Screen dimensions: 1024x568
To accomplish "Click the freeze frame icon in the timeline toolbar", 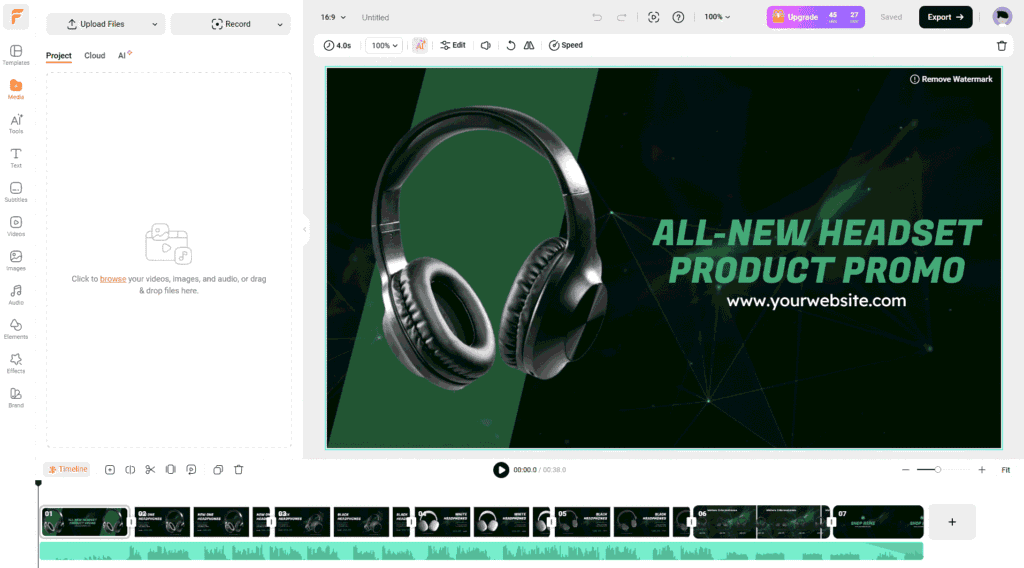I will (x=170, y=469).
